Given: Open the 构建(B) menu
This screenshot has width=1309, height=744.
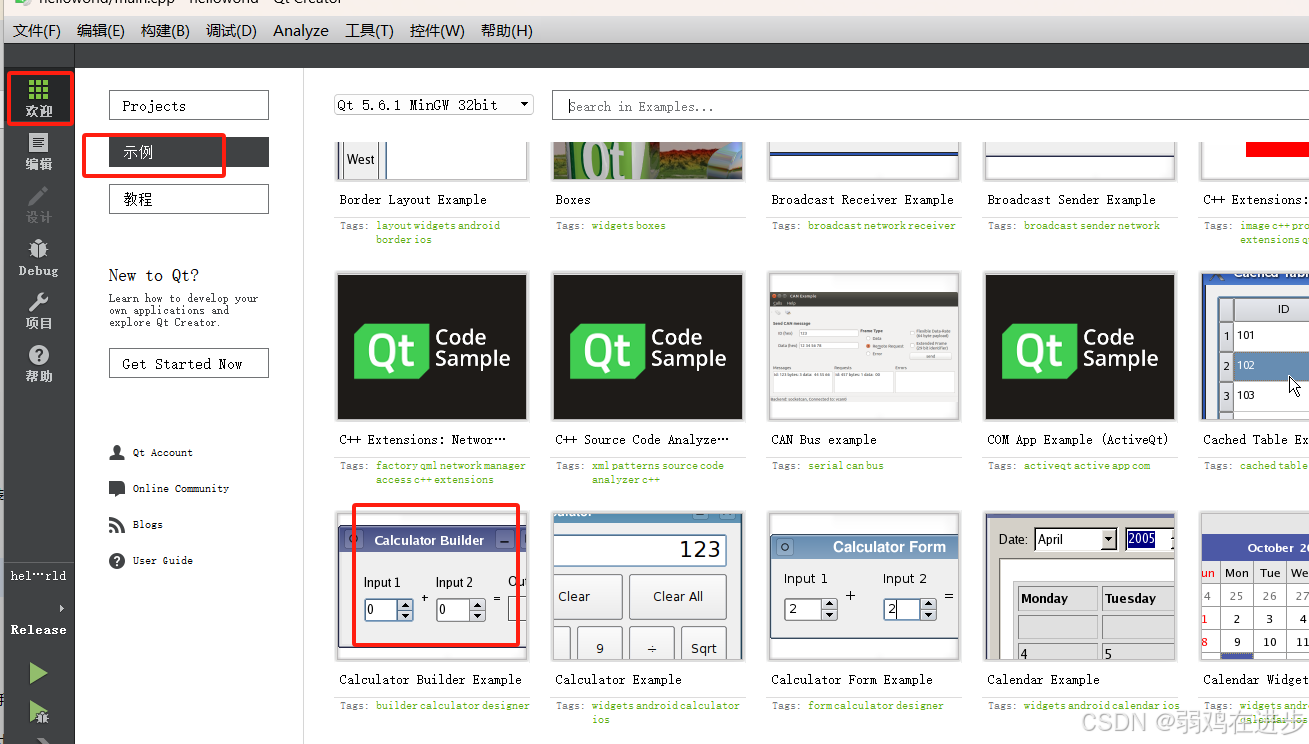Looking at the screenshot, I should [x=165, y=31].
